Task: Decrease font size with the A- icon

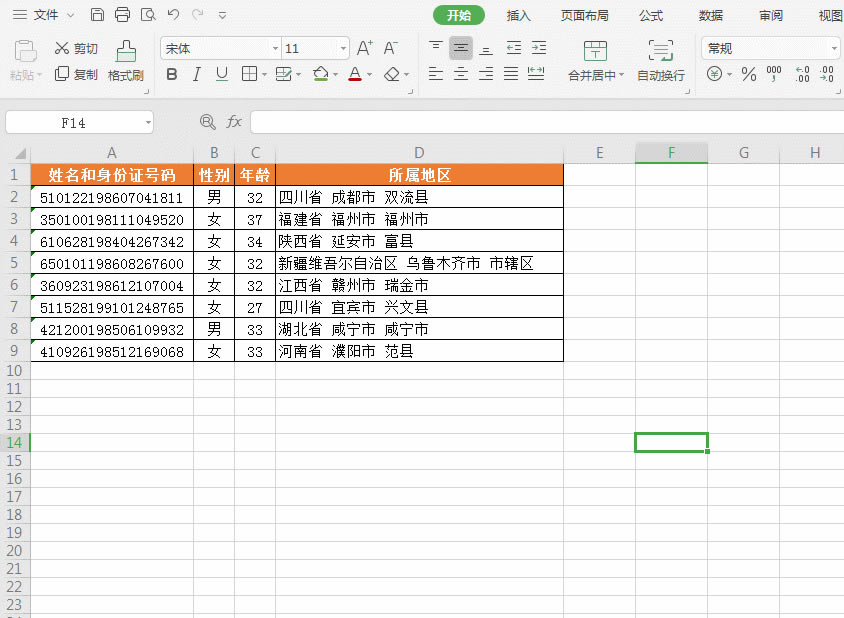Action: (x=391, y=48)
